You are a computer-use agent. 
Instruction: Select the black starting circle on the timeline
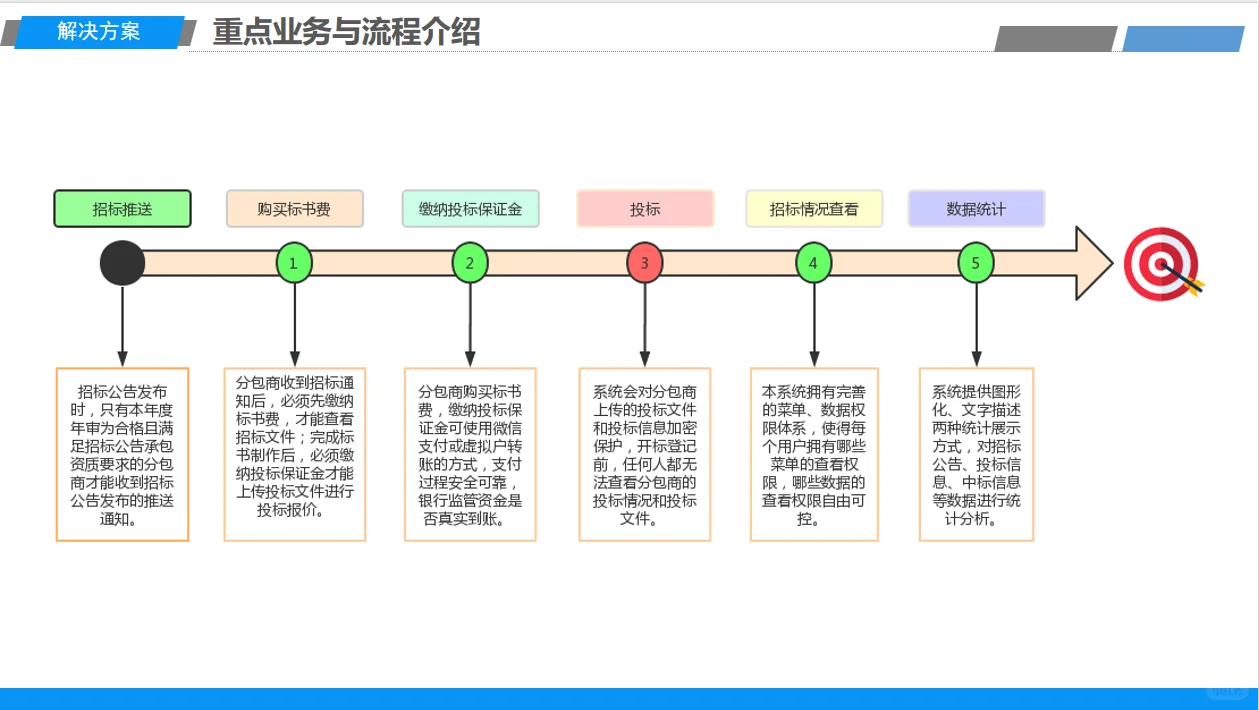[x=123, y=263]
